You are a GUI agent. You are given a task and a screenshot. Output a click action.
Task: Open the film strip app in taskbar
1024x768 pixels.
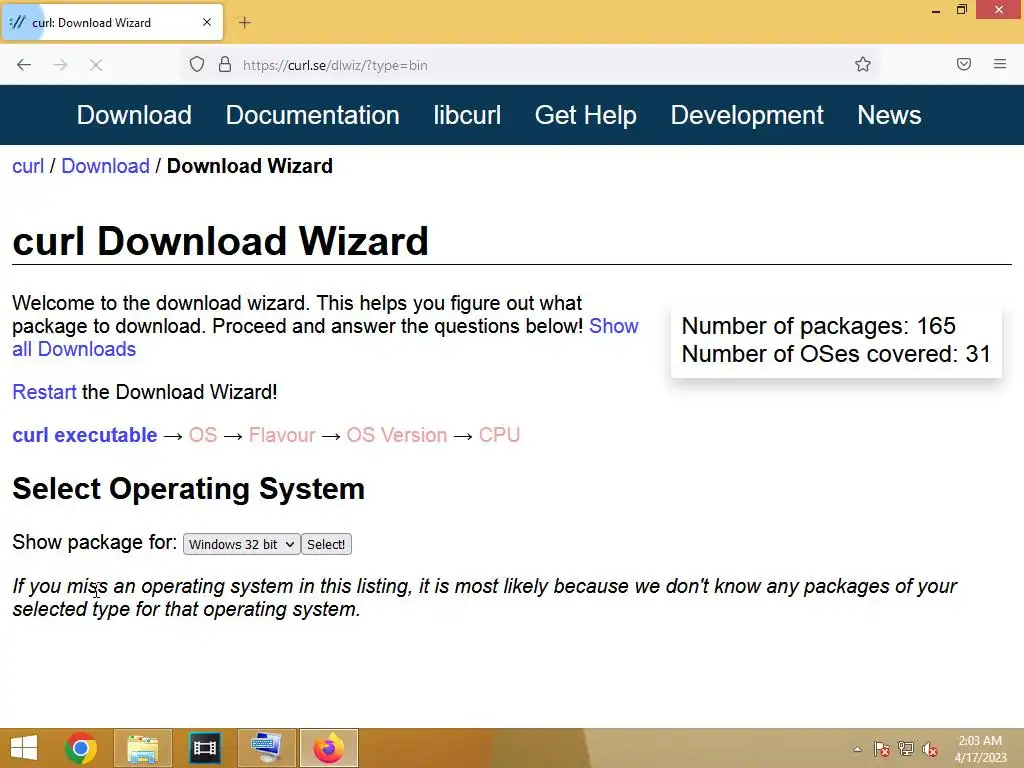[x=204, y=748]
